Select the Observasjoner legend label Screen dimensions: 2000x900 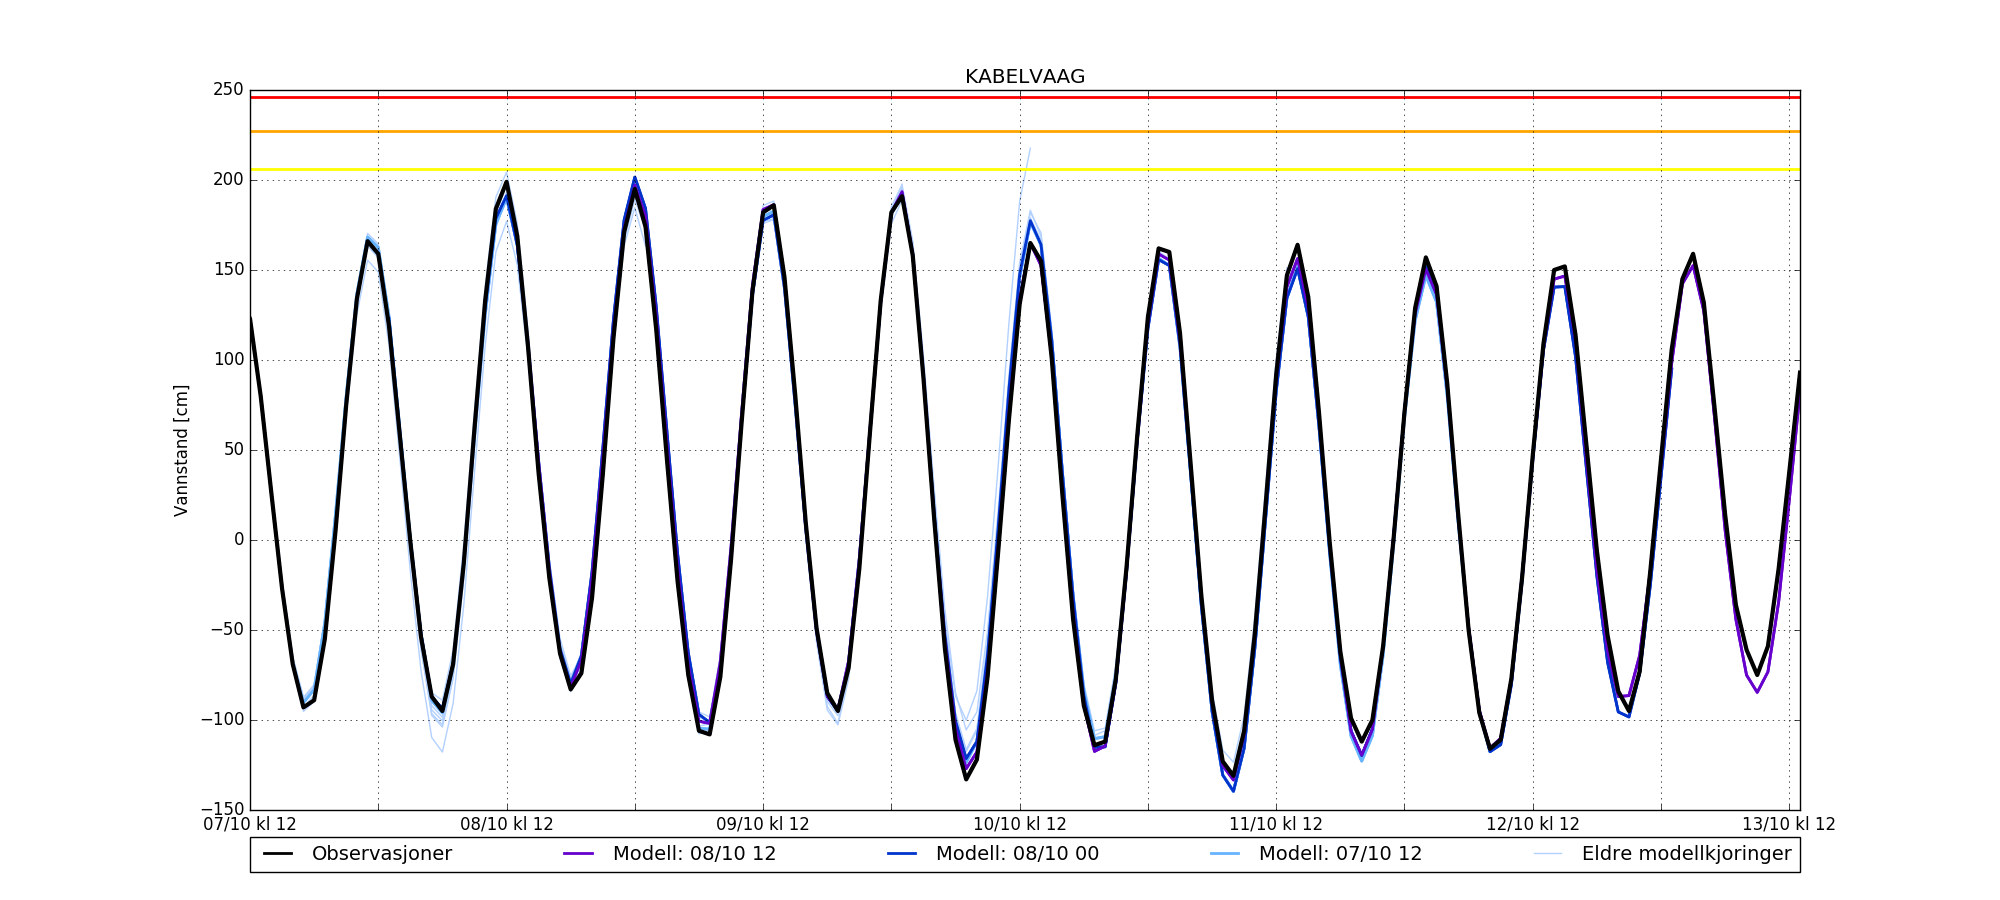click(381, 854)
